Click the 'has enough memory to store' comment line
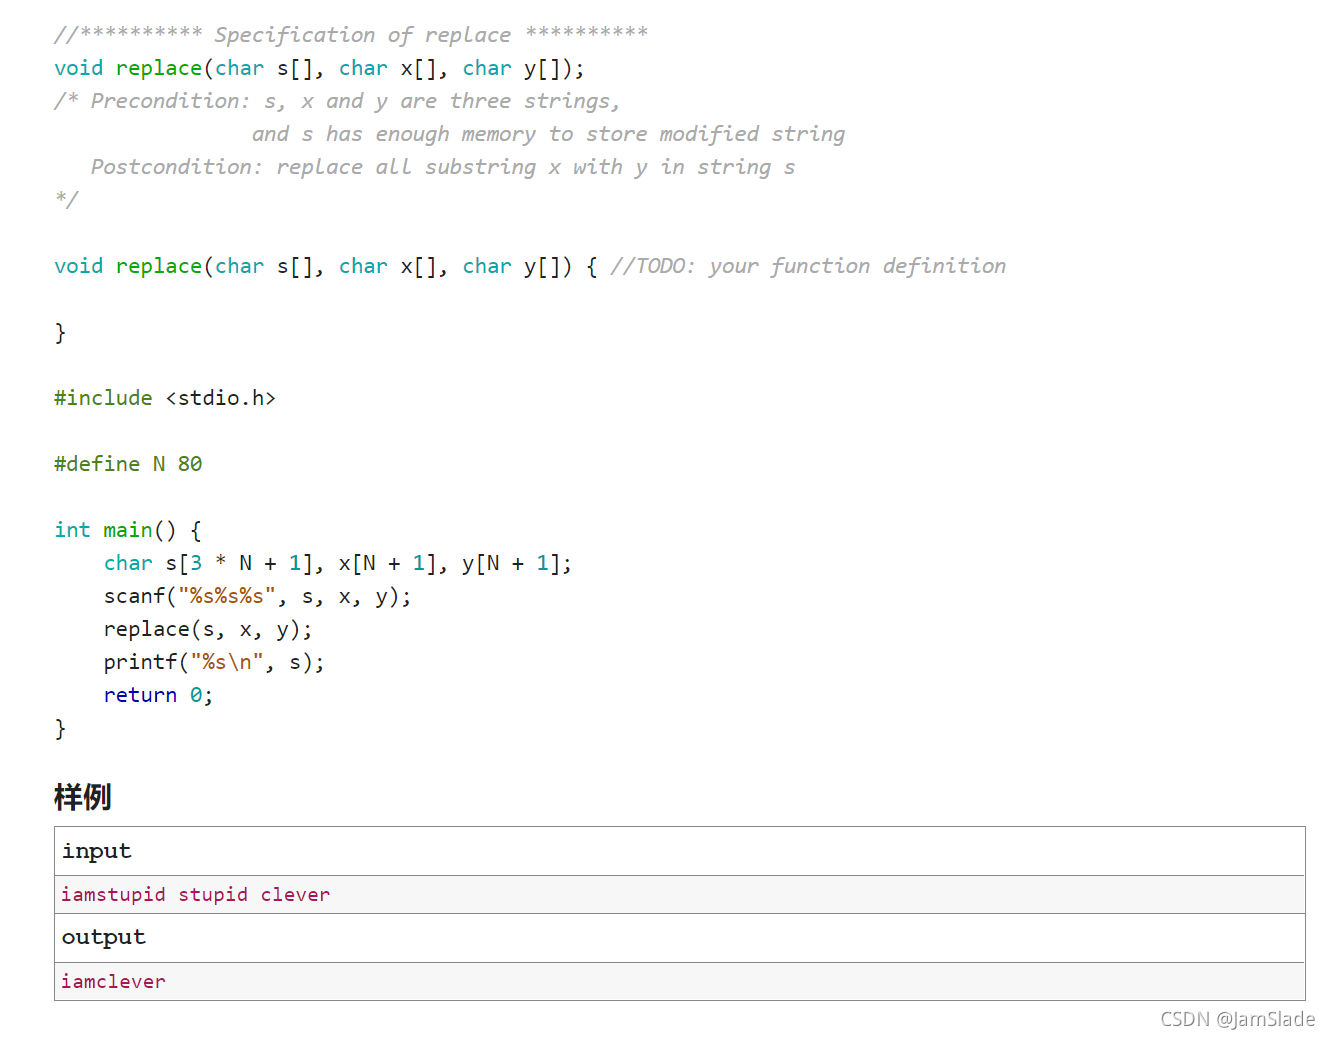 [x=548, y=134]
